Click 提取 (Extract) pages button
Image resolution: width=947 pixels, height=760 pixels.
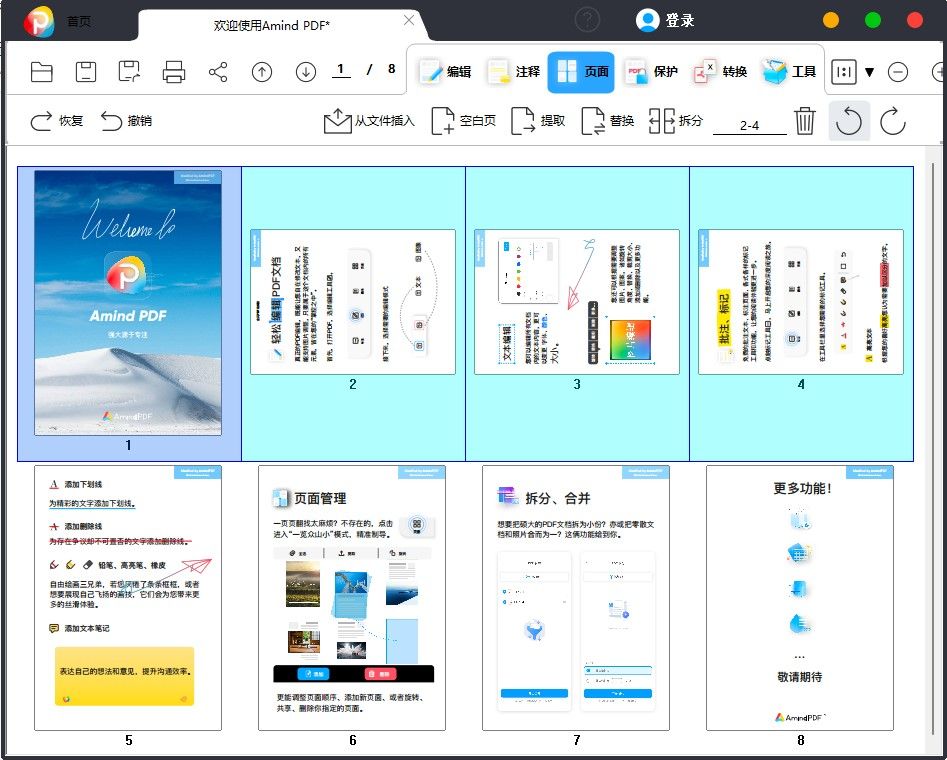pos(538,121)
